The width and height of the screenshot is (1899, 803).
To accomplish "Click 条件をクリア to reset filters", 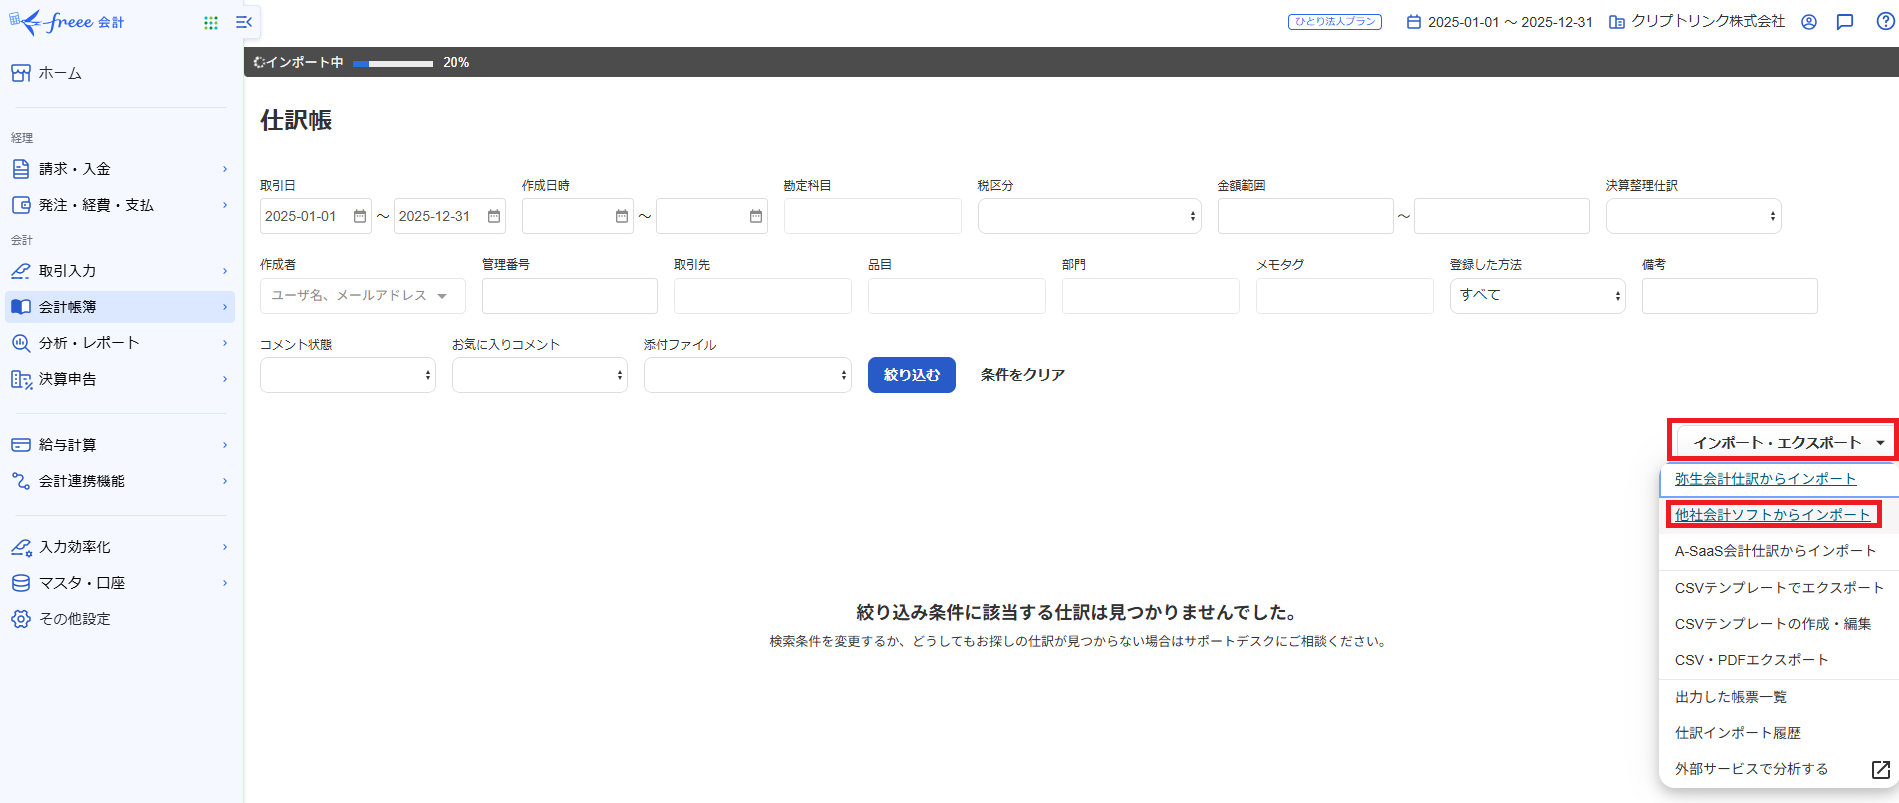I will [x=1022, y=375].
